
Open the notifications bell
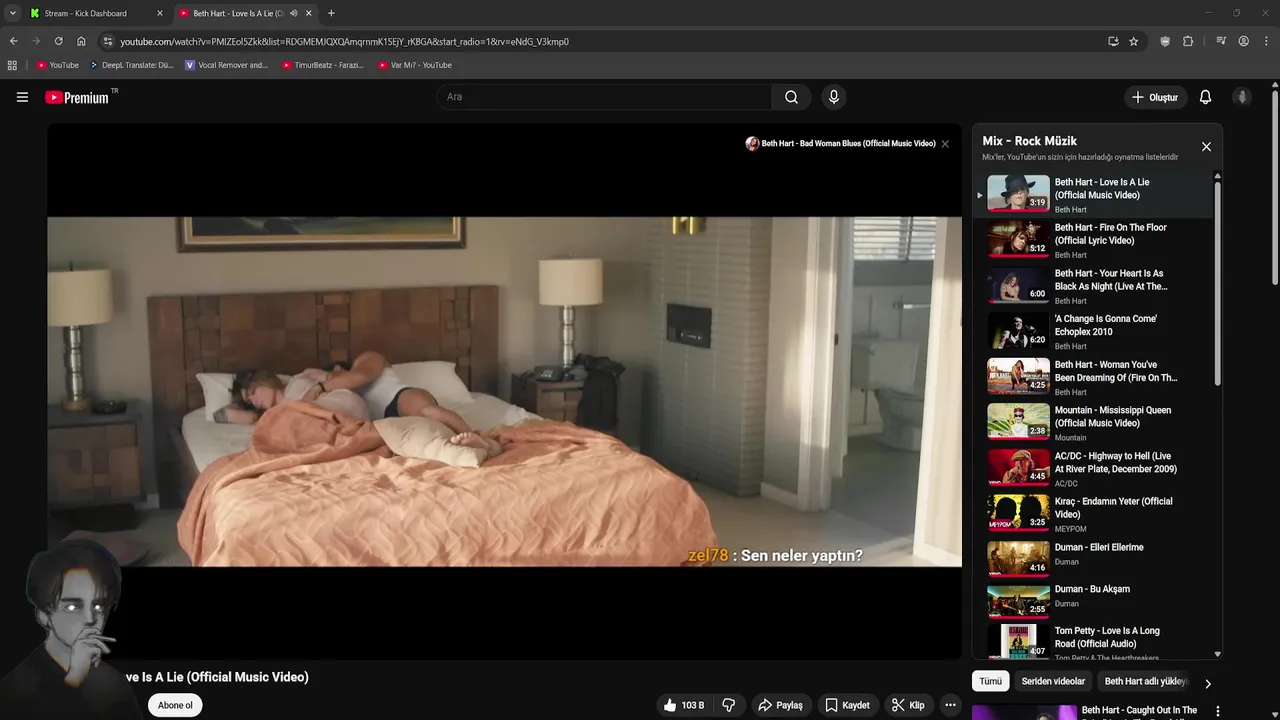pos(1205,97)
